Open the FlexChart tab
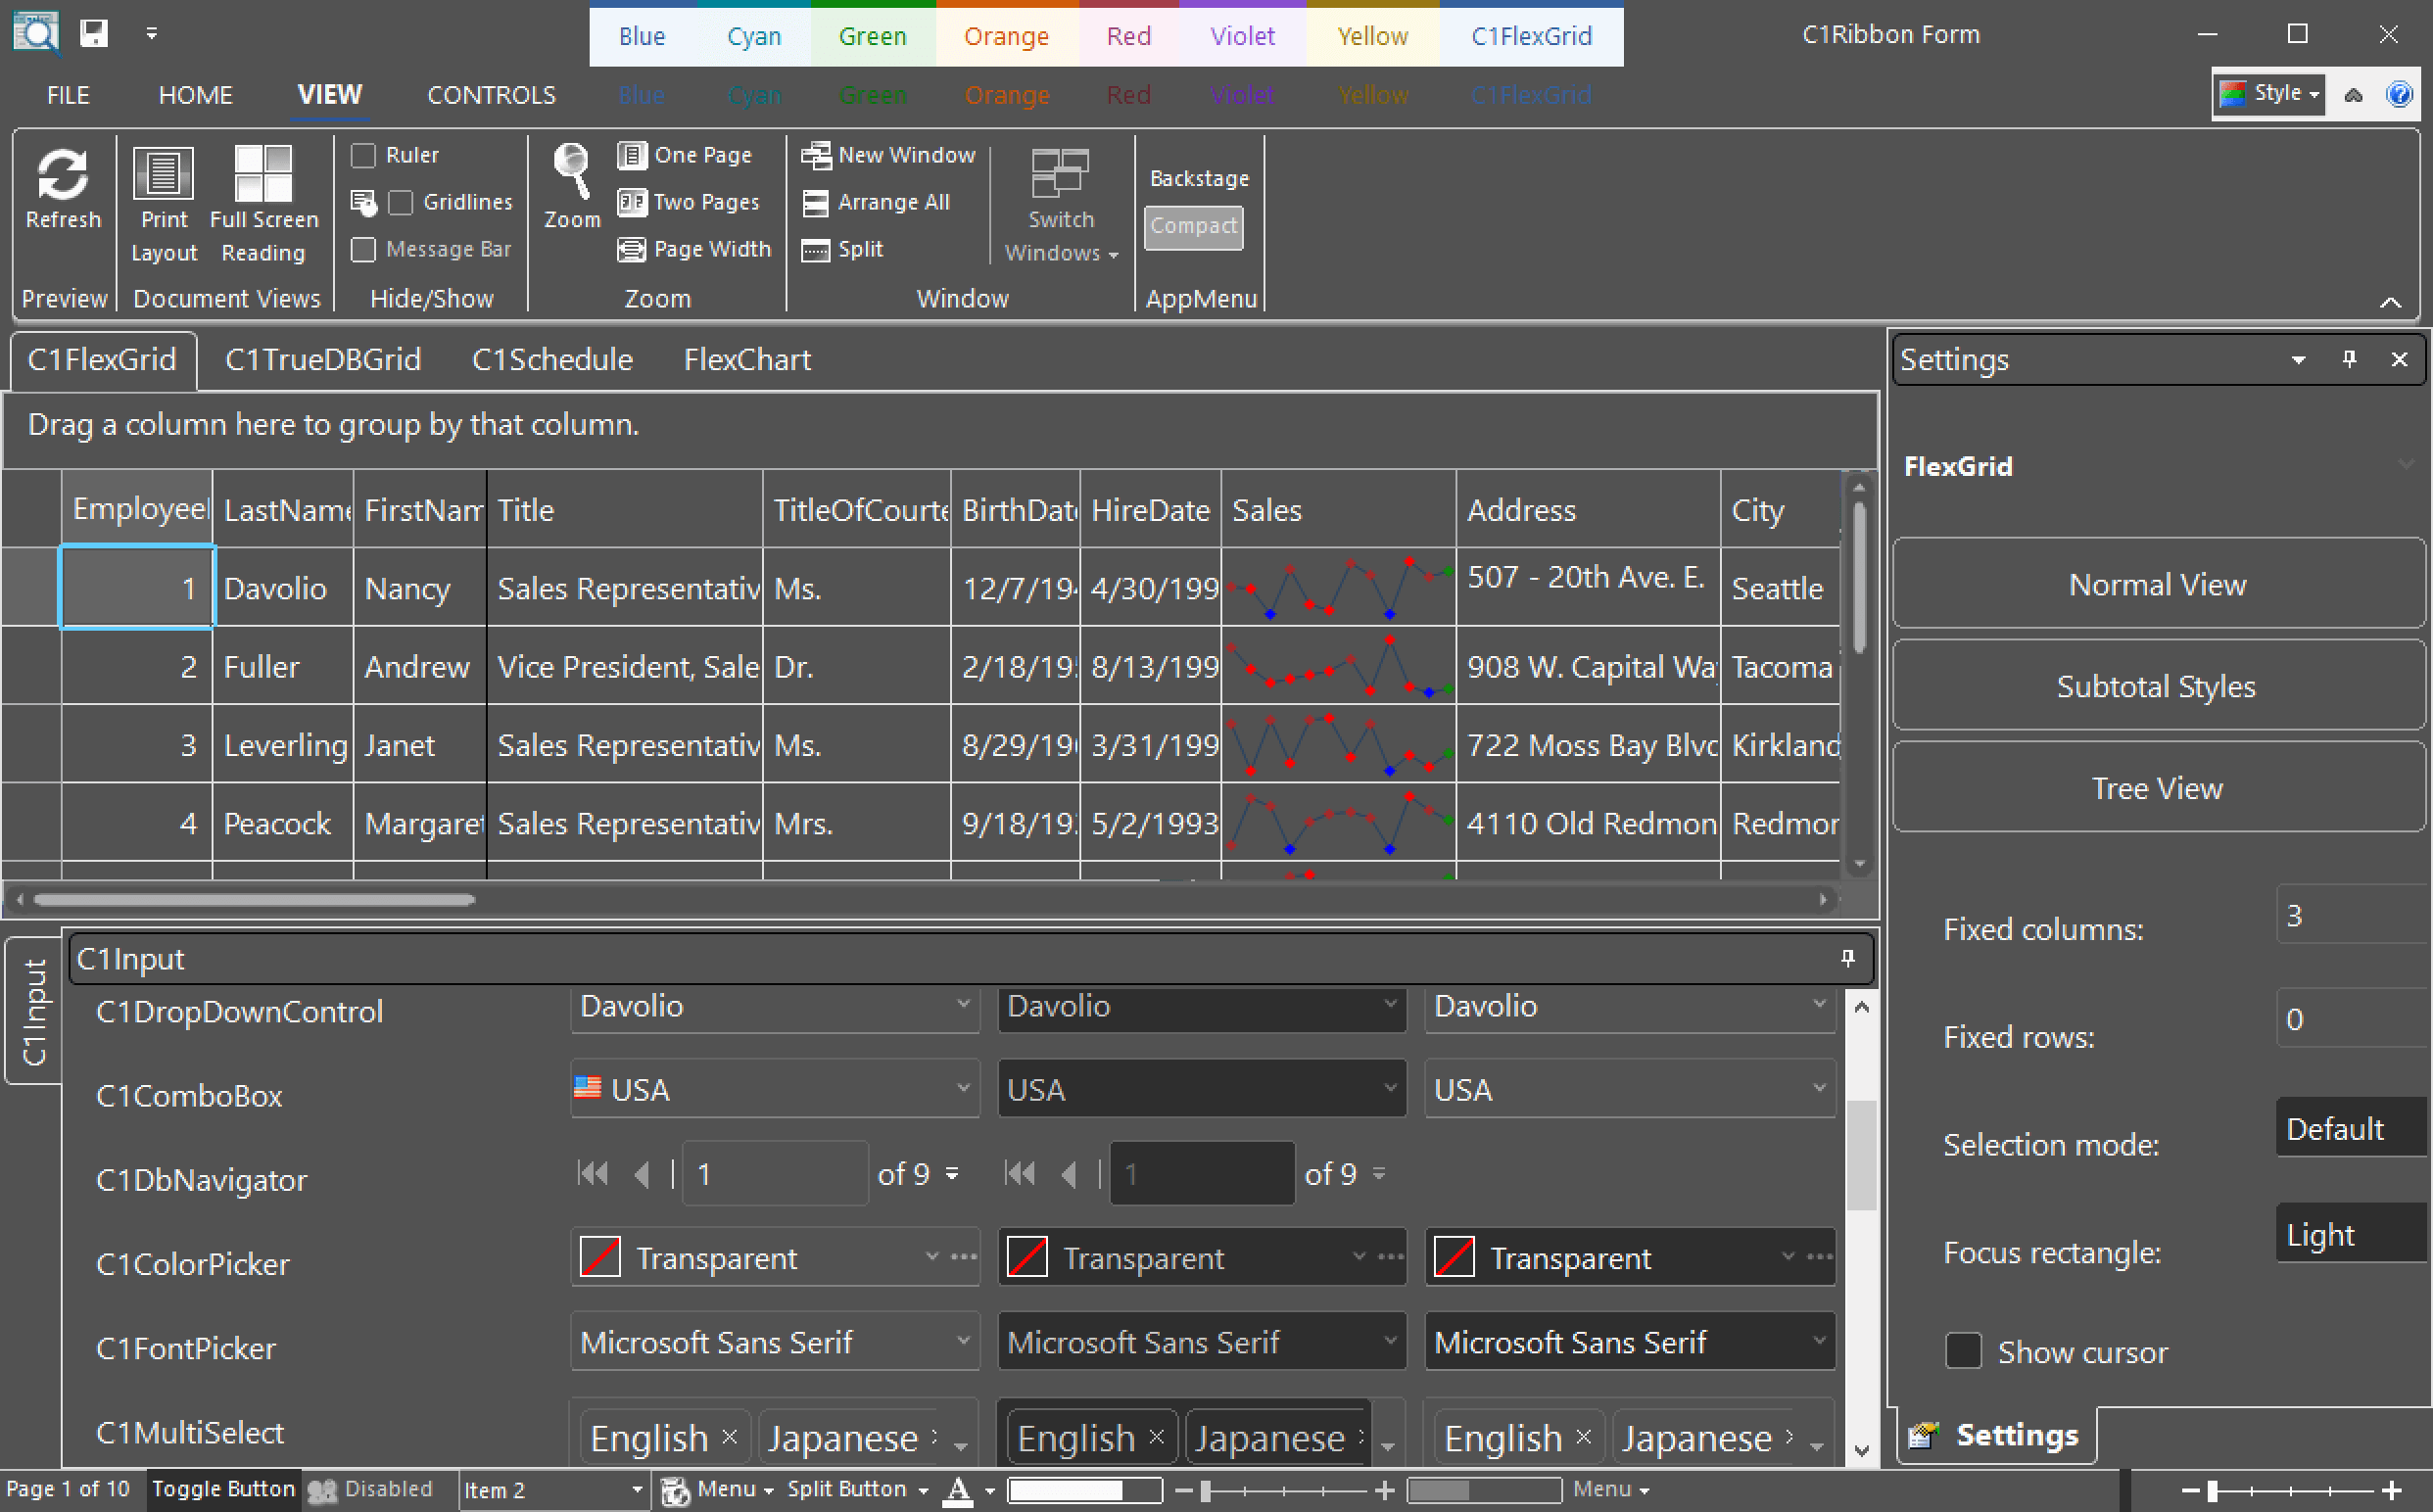The width and height of the screenshot is (2433, 1512). click(x=746, y=359)
